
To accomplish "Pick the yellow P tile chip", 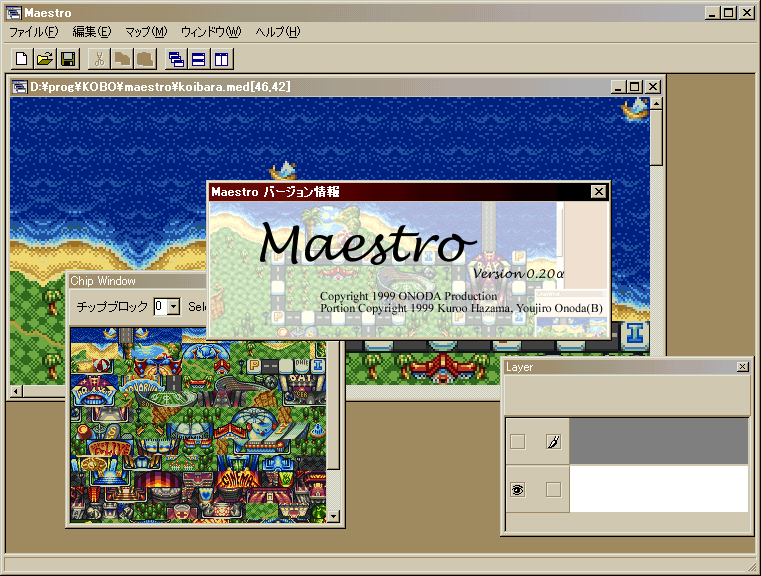I will click(x=254, y=365).
